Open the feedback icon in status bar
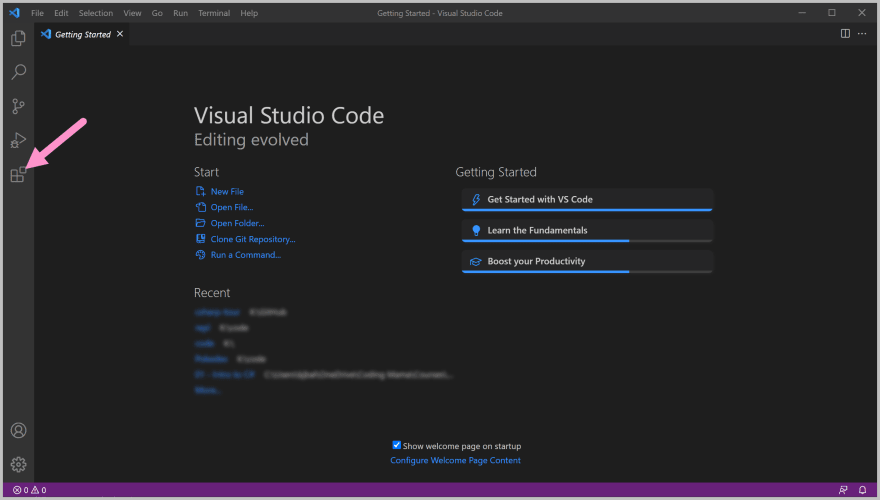The height and width of the screenshot is (500, 880). click(x=843, y=490)
